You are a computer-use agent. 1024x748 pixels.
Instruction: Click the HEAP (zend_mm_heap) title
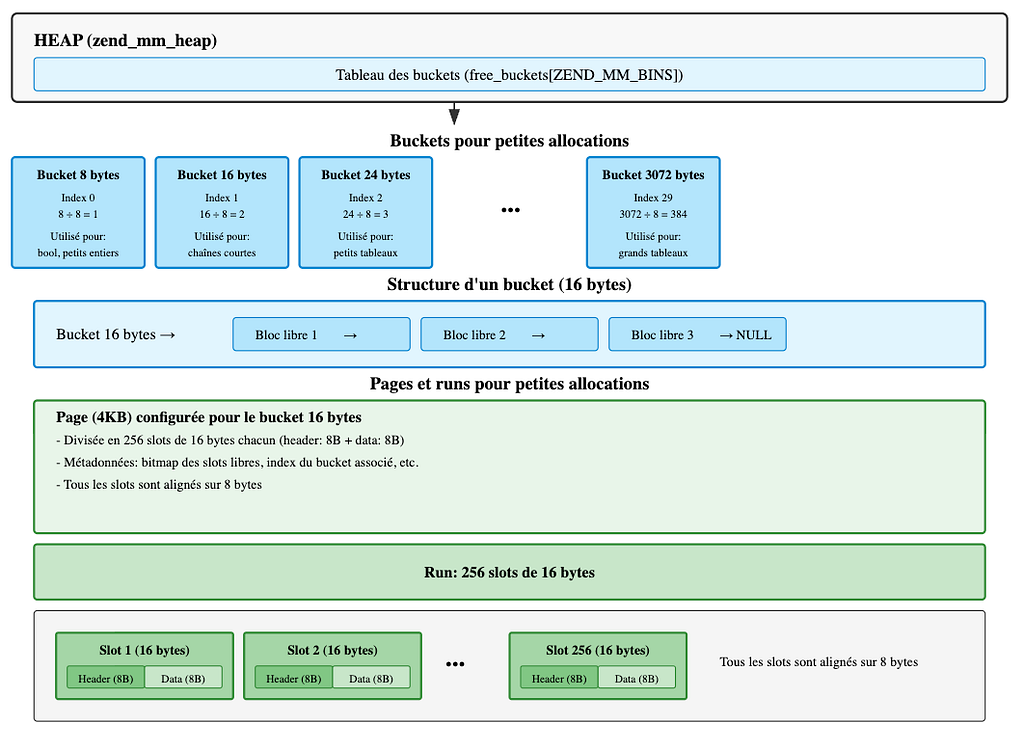(125, 41)
